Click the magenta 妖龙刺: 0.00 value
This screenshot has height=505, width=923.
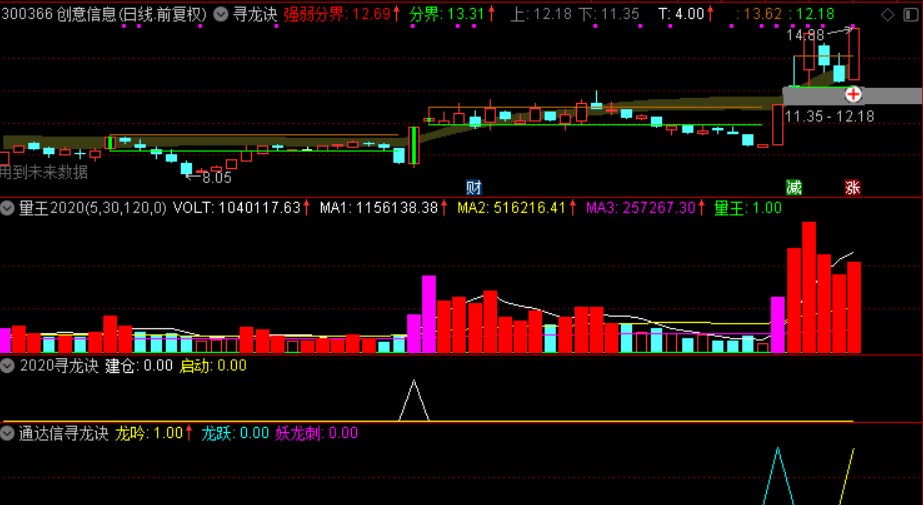[317, 434]
